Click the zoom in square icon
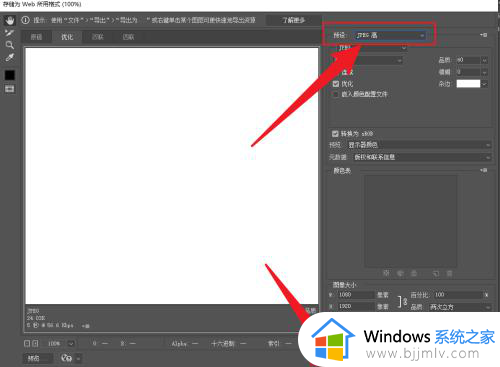The height and width of the screenshot is (367, 500). pos(35,343)
